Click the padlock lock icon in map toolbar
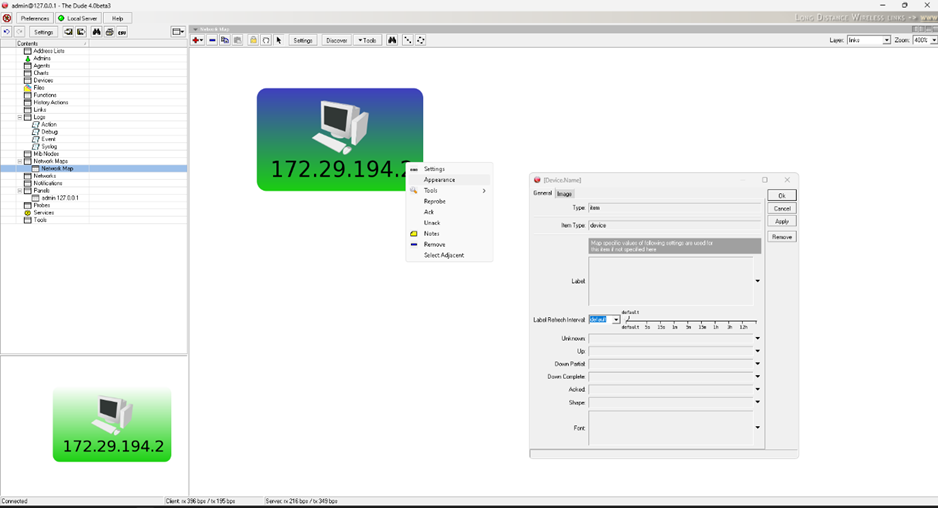 (x=253, y=40)
